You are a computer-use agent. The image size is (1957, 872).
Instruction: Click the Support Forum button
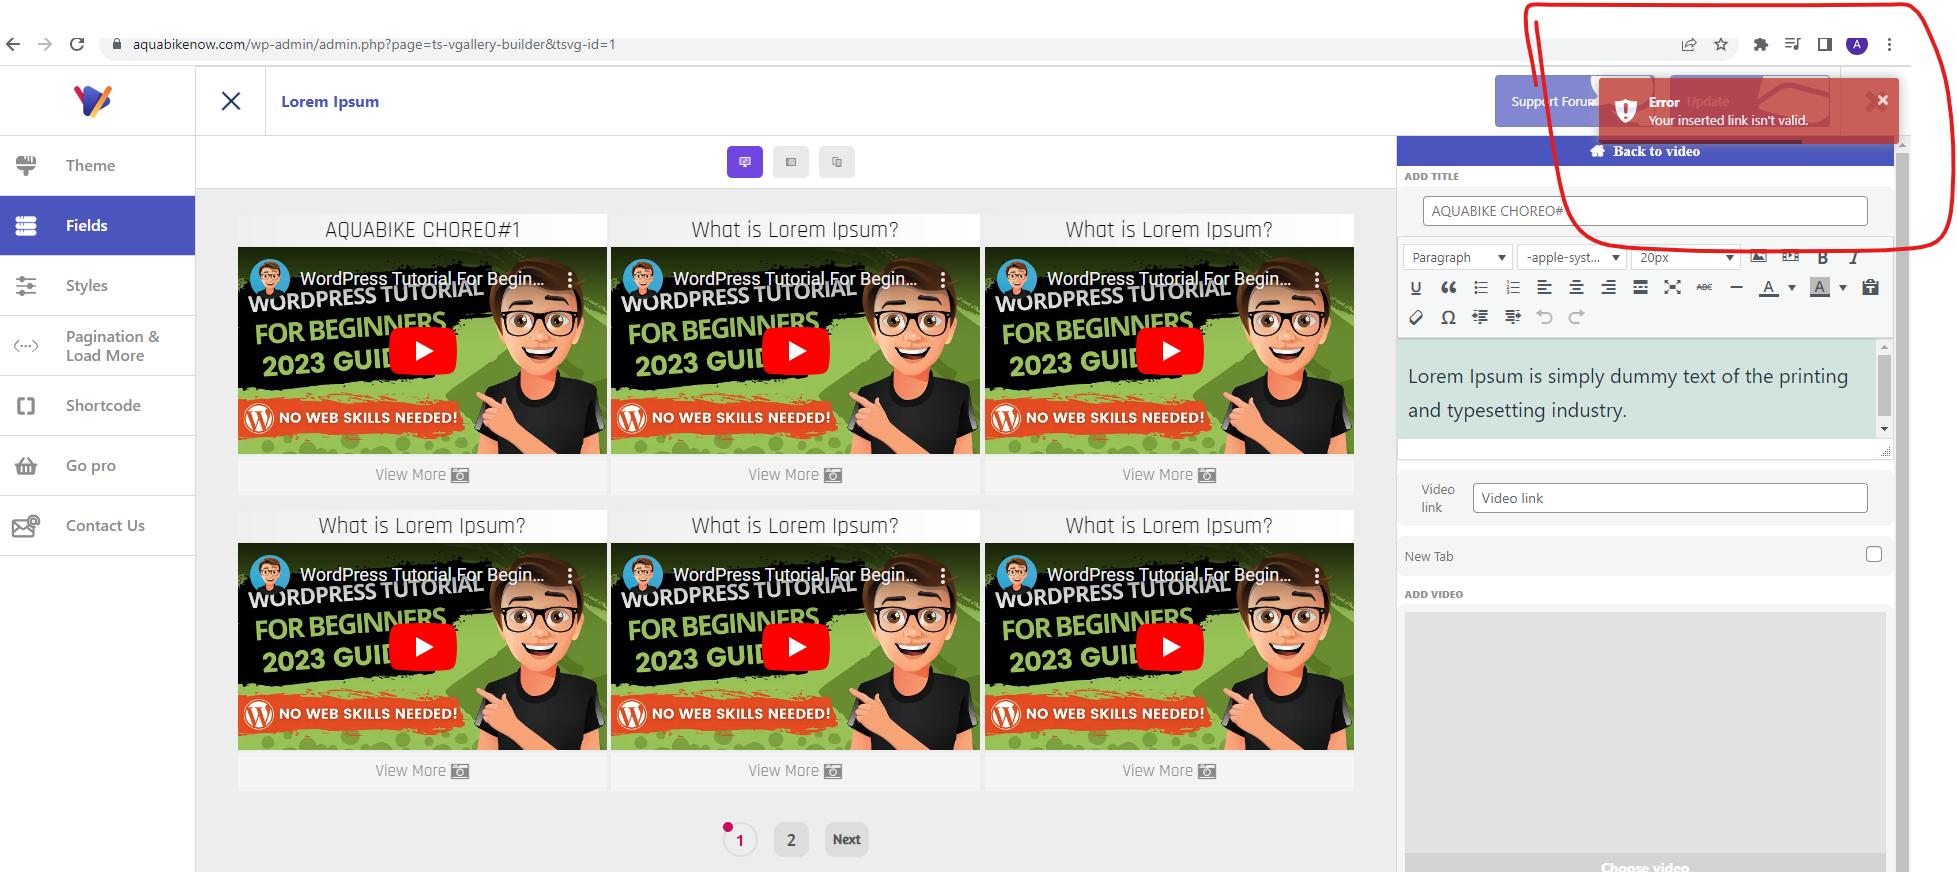tap(1548, 101)
